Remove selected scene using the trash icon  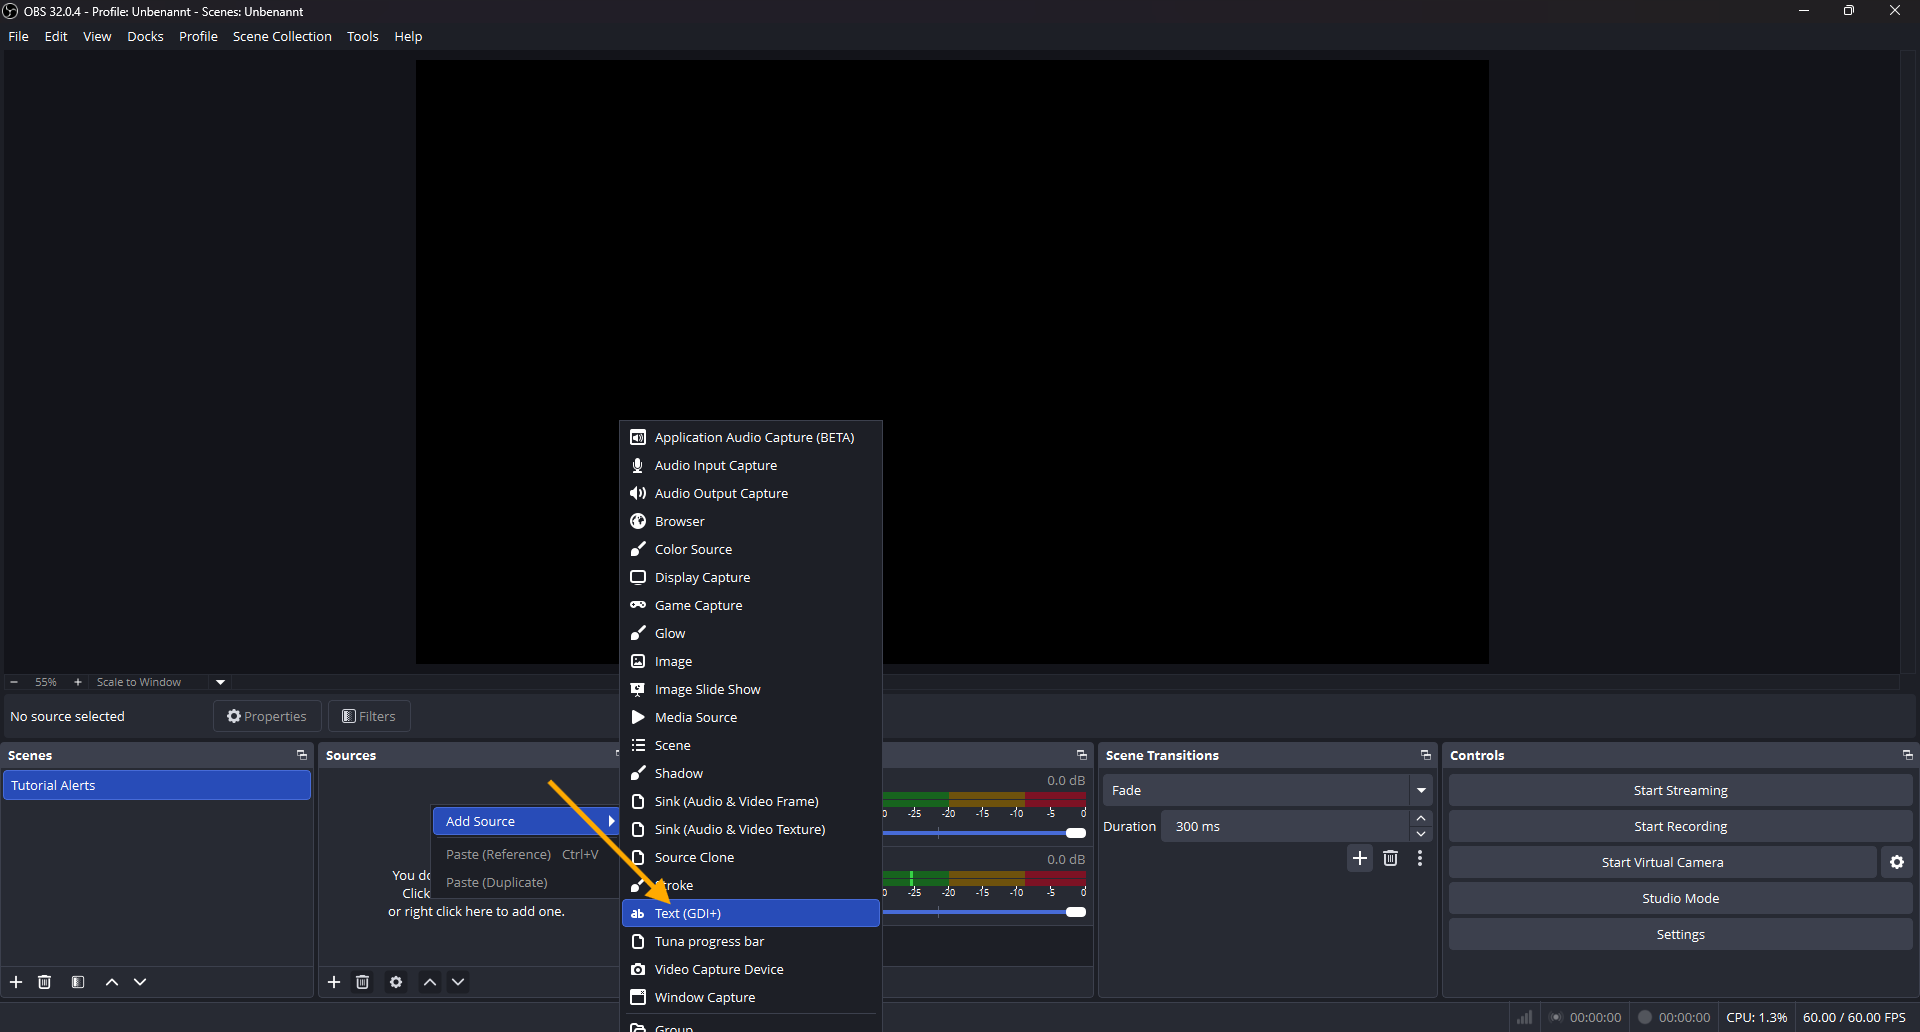(x=45, y=982)
